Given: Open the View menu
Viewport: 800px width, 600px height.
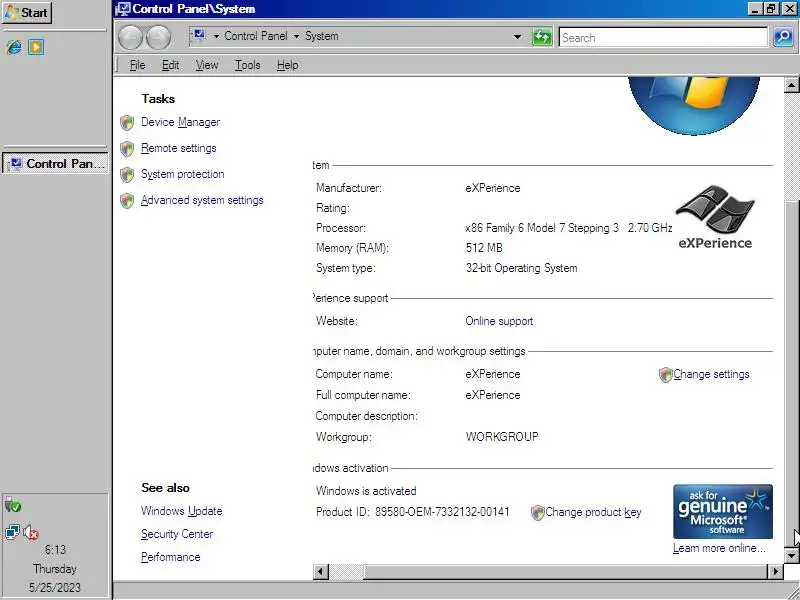Looking at the screenshot, I should (207, 65).
